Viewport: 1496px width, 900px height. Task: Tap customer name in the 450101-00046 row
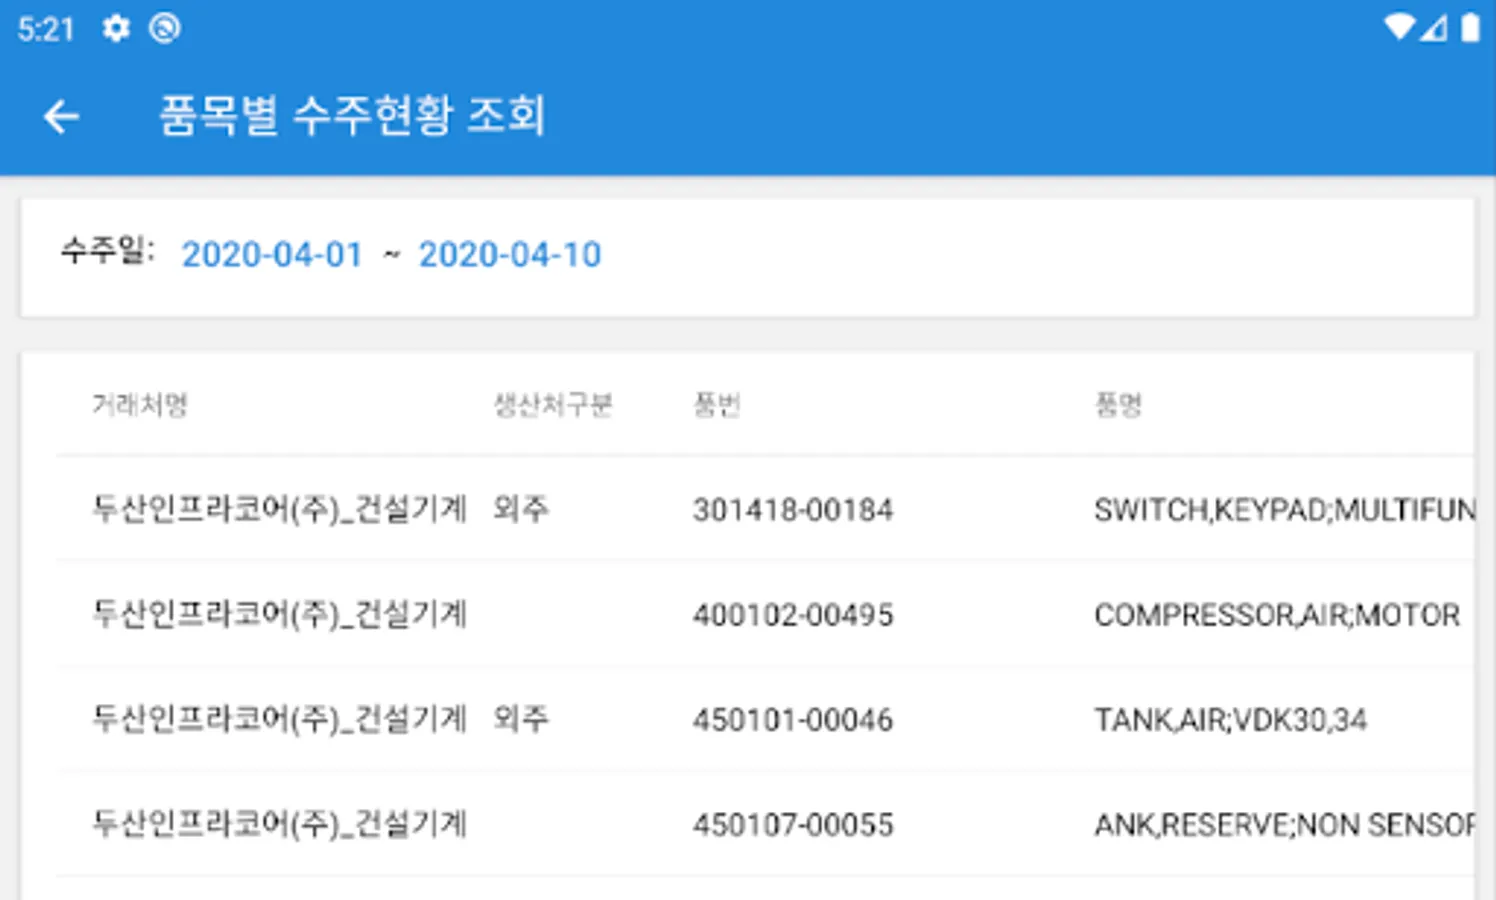[x=280, y=720]
